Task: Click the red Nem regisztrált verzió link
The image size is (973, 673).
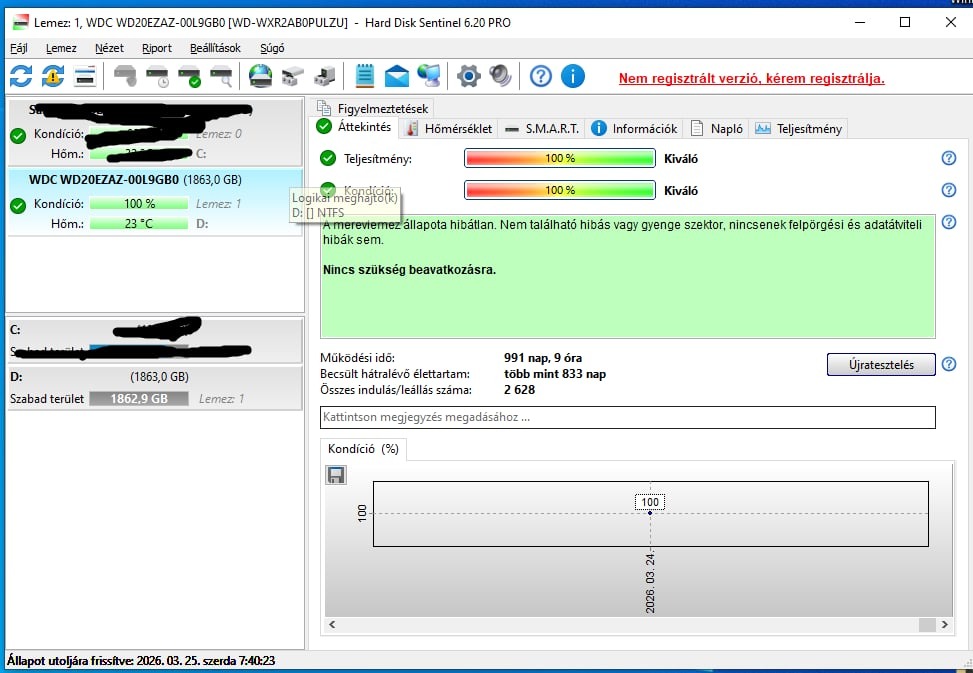Action: tap(751, 79)
